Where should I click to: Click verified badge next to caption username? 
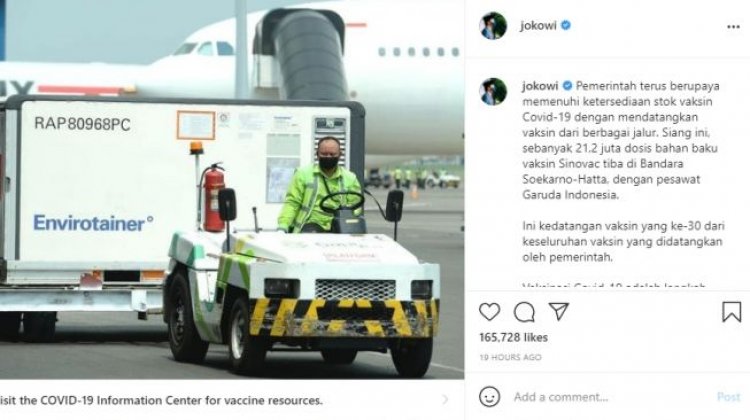coord(567,86)
